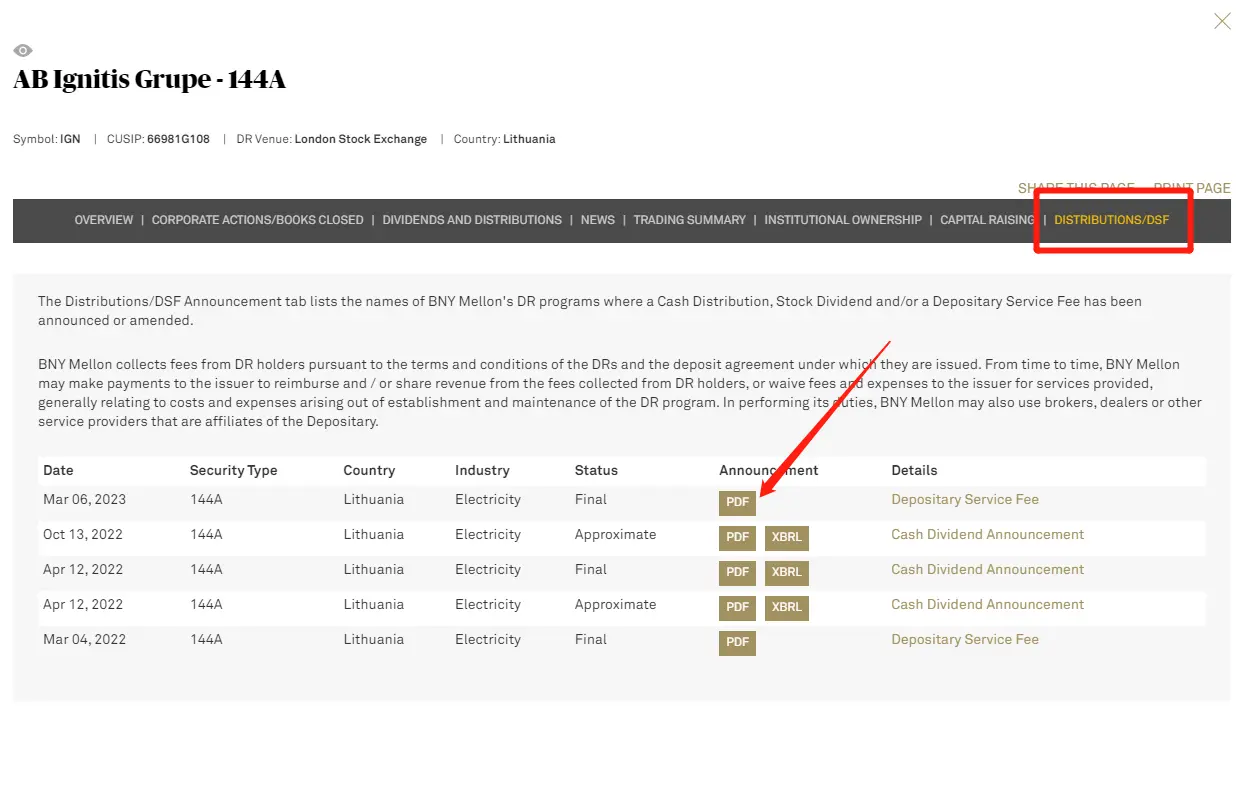The height and width of the screenshot is (801, 1245).
Task: View the Trading Summary tab
Action: tap(689, 220)
